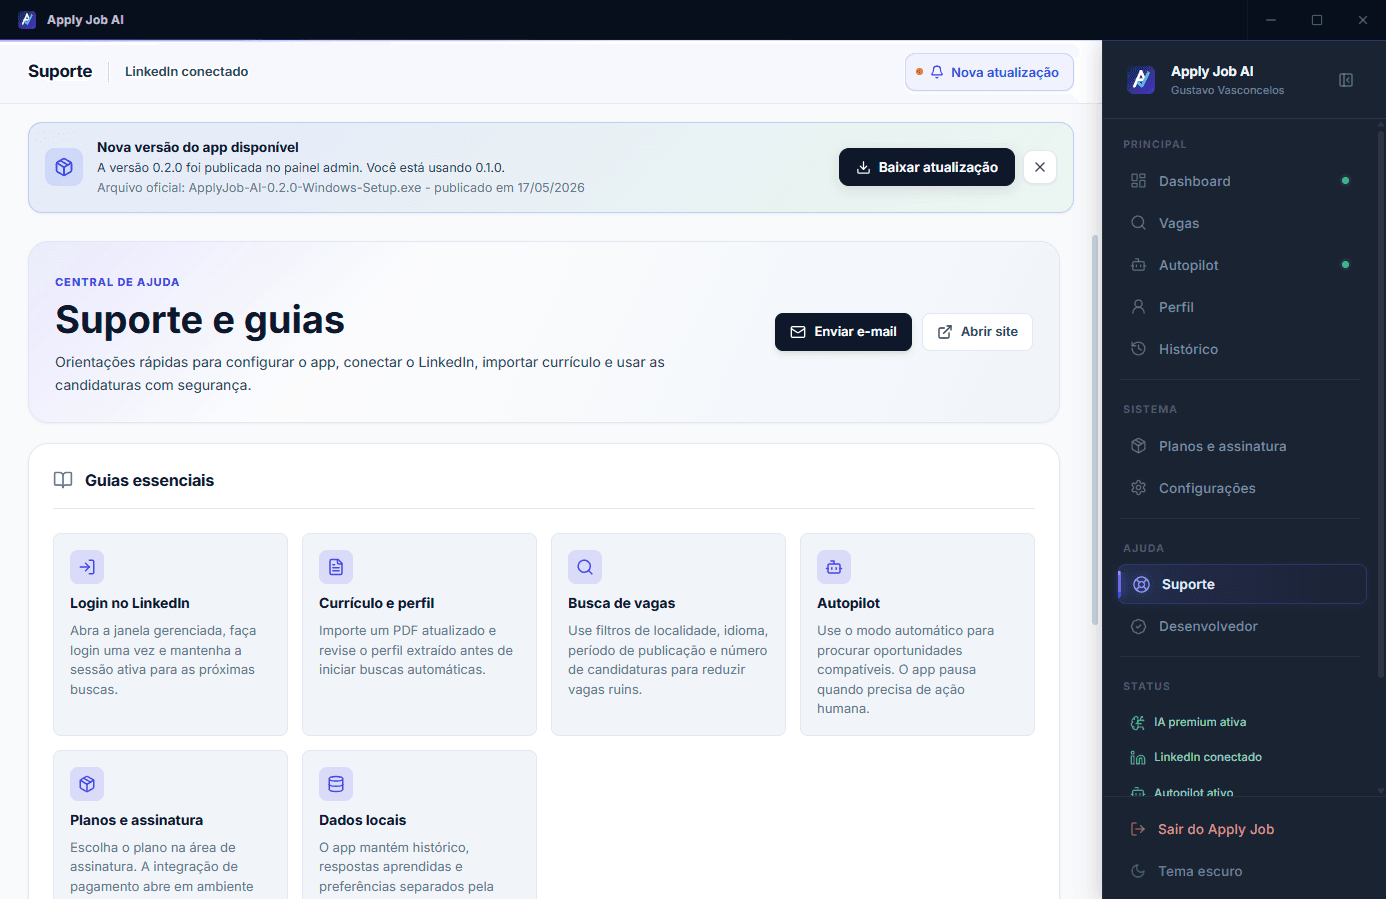1386x899 pixels.
Task: Click the Suporte lifebuoy icon
Action: [1141, 584]
